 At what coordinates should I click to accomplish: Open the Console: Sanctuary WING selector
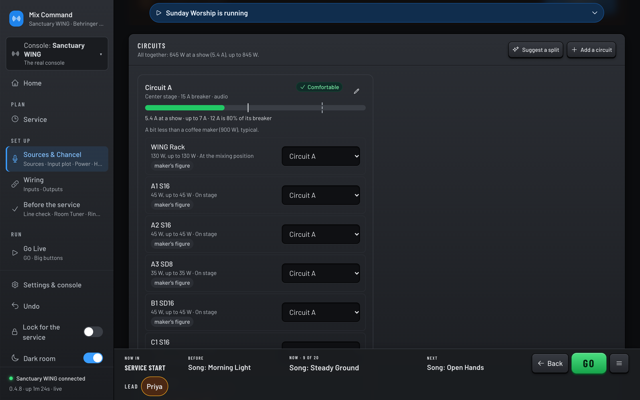[x=57, y=54]
